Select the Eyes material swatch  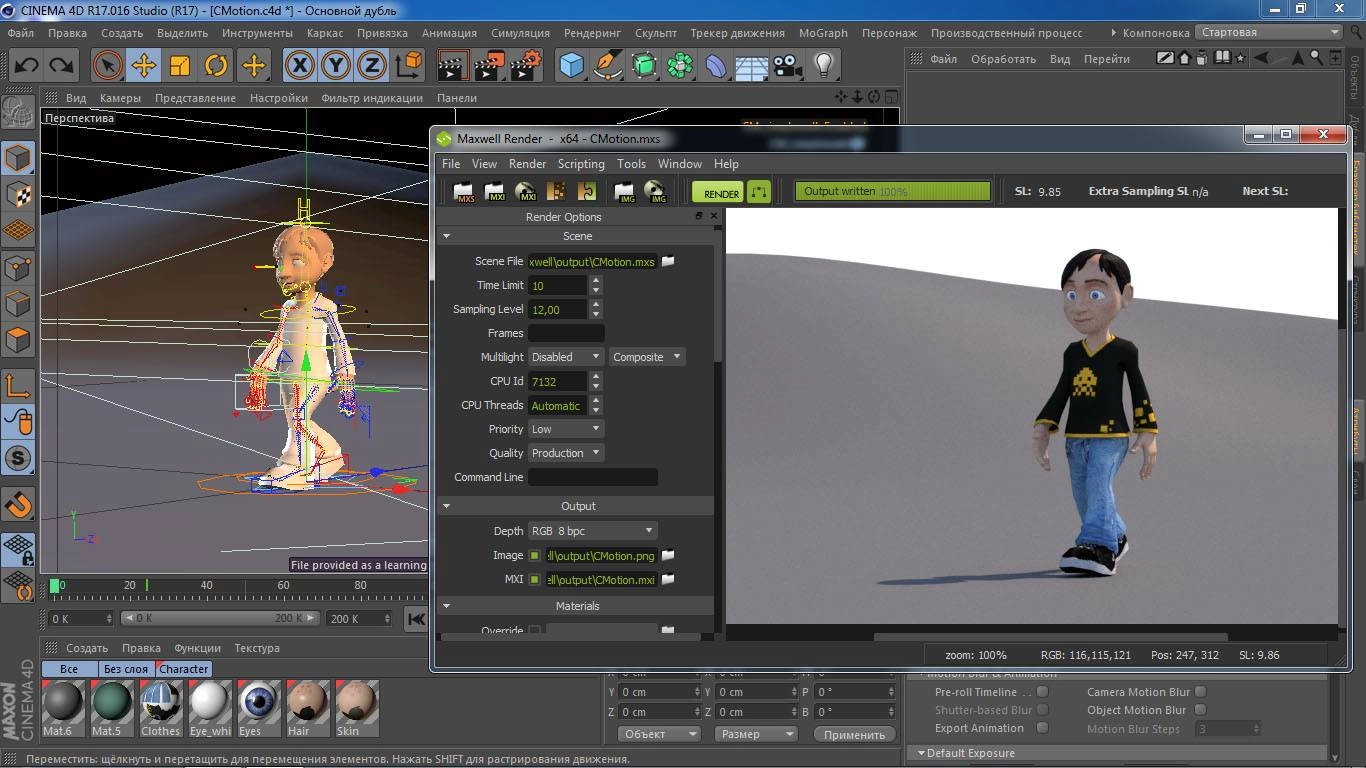click(259, 708)
